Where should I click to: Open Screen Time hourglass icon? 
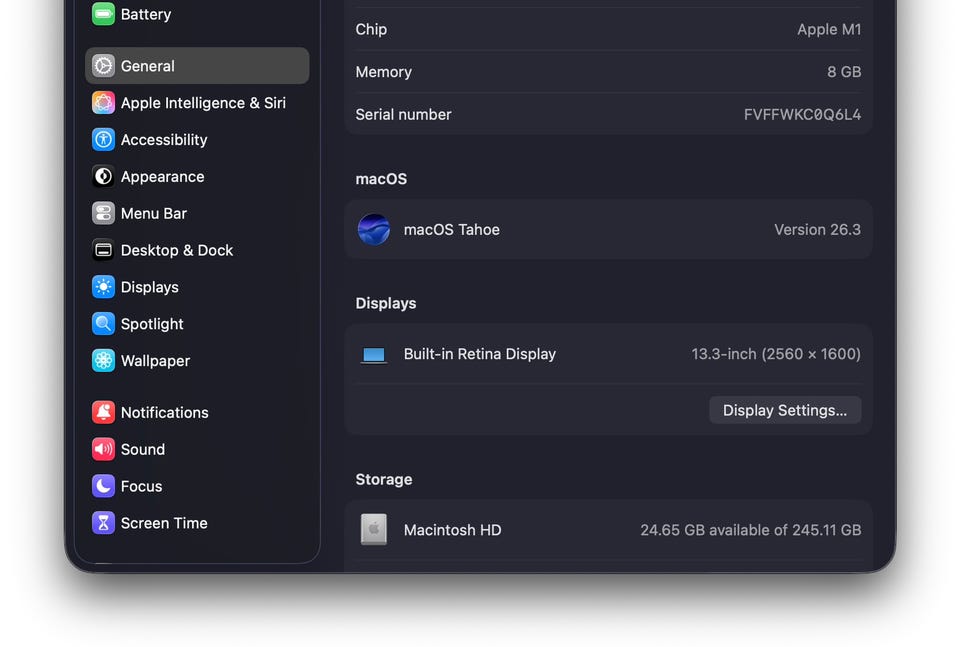click(x=103, y=523)
